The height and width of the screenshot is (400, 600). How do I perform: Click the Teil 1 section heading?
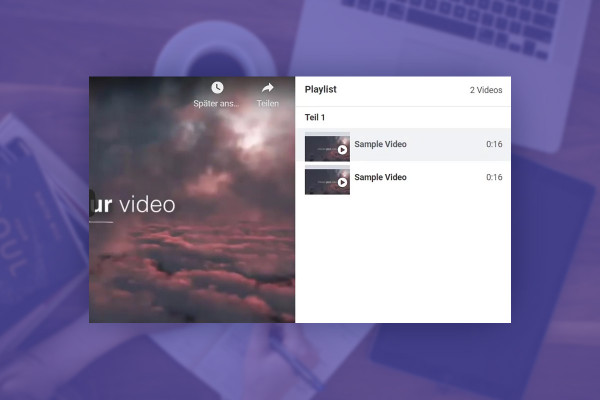(x=315, y=118)
